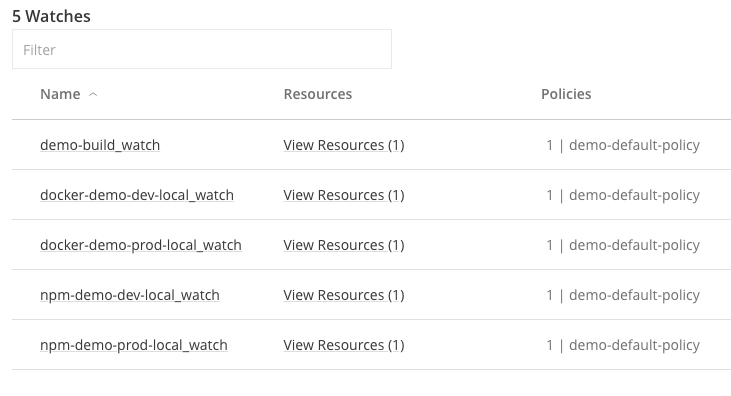This screenshot has width=731, height=396.
Task: Click the Resources column header
Action: [x=317, y=94]
